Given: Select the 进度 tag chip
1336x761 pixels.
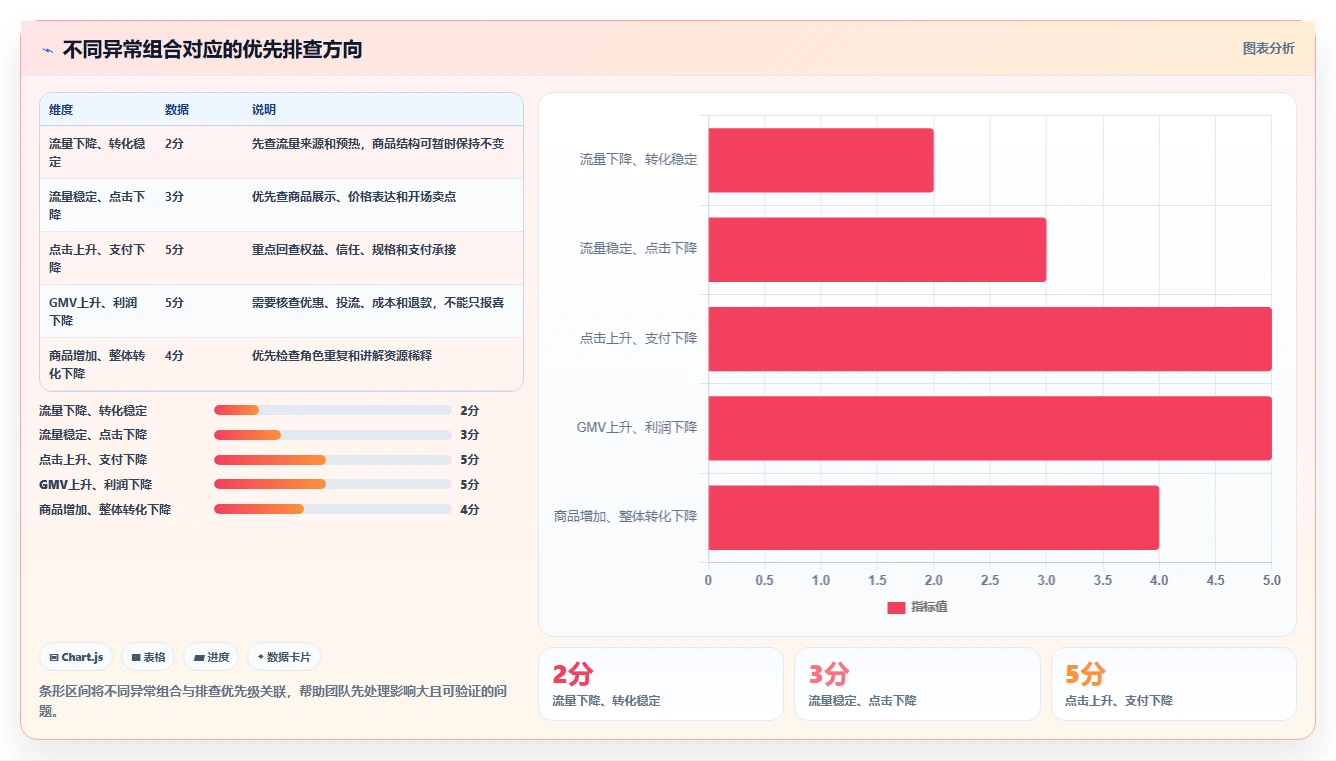Looking at the screenshot, I should point(211,657).
